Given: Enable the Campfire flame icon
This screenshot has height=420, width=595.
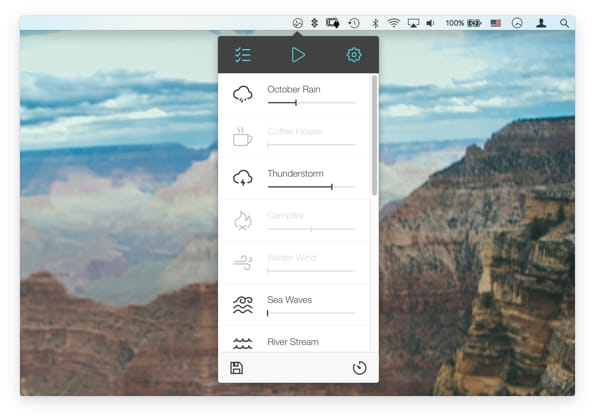Looking at the screenshot, I should click(242, 220).
